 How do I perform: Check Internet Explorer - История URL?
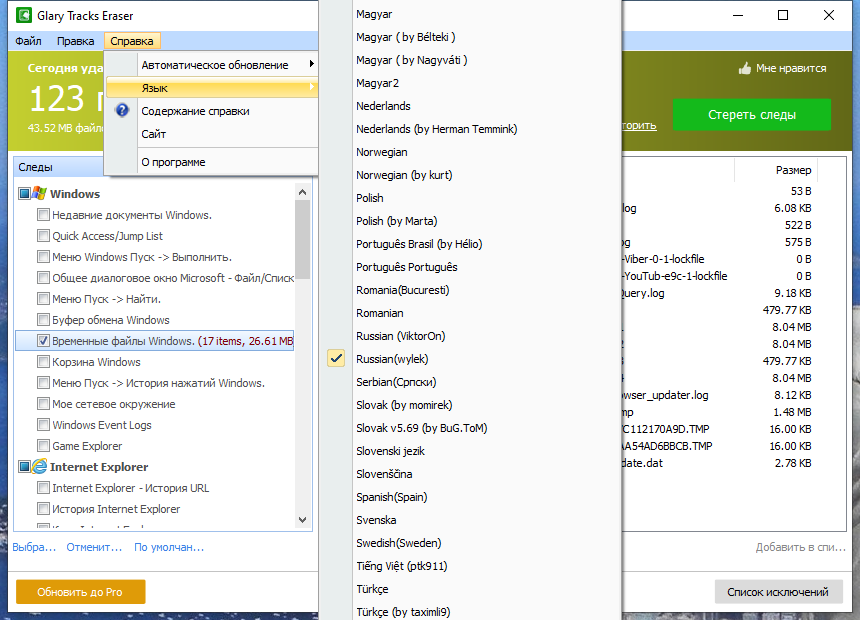click(x=43, y=487)
